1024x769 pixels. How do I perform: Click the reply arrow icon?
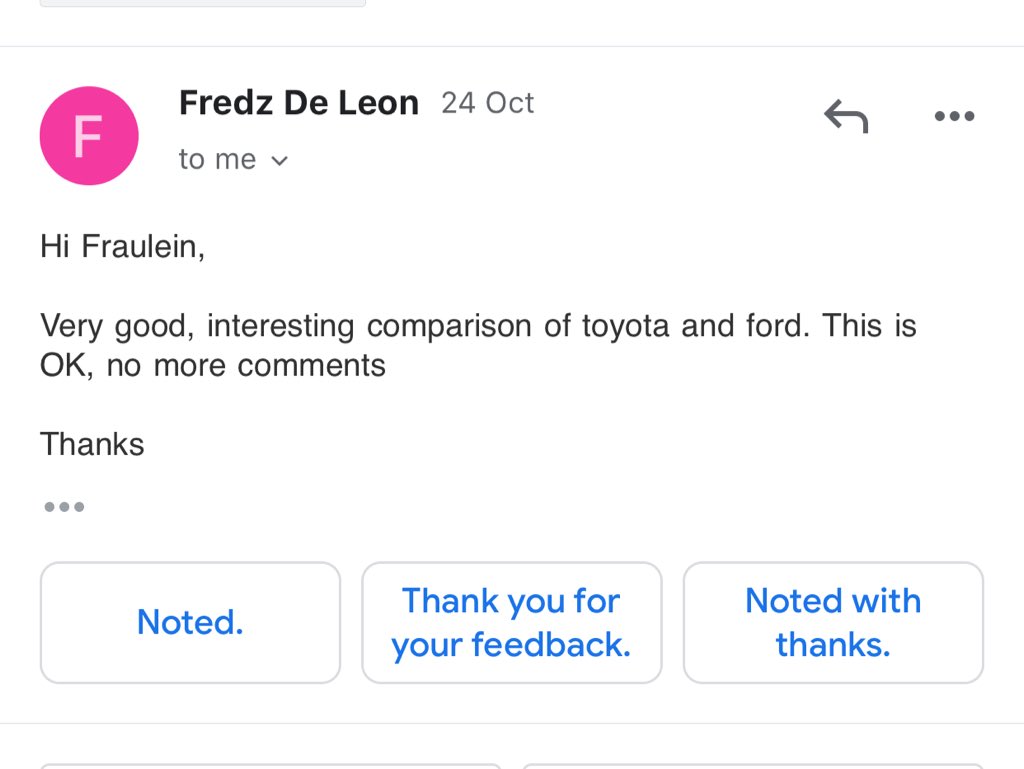tap(846, 117)
